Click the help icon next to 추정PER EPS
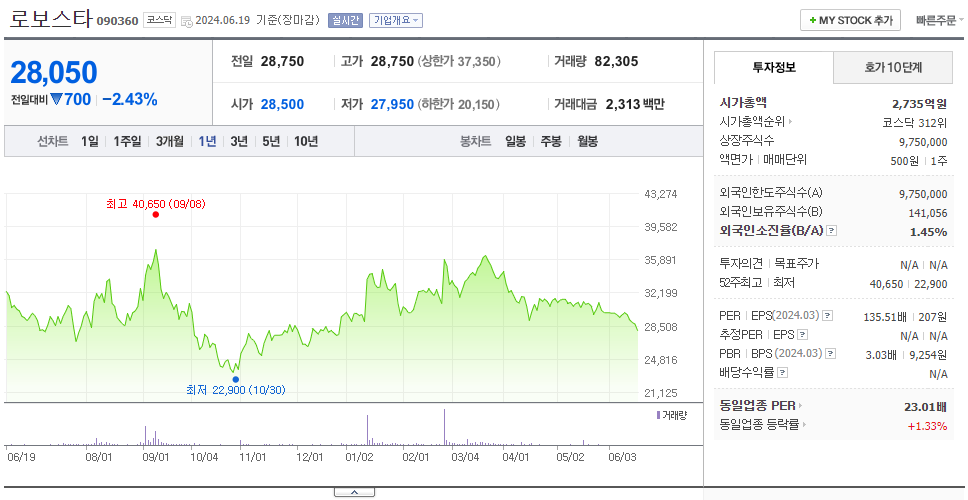 802,335
